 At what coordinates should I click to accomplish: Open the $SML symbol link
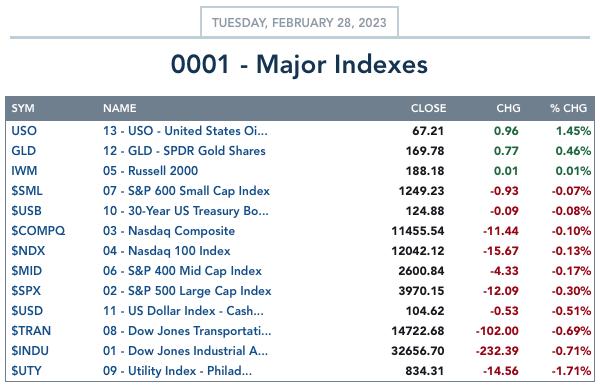(x=27, y=191)
